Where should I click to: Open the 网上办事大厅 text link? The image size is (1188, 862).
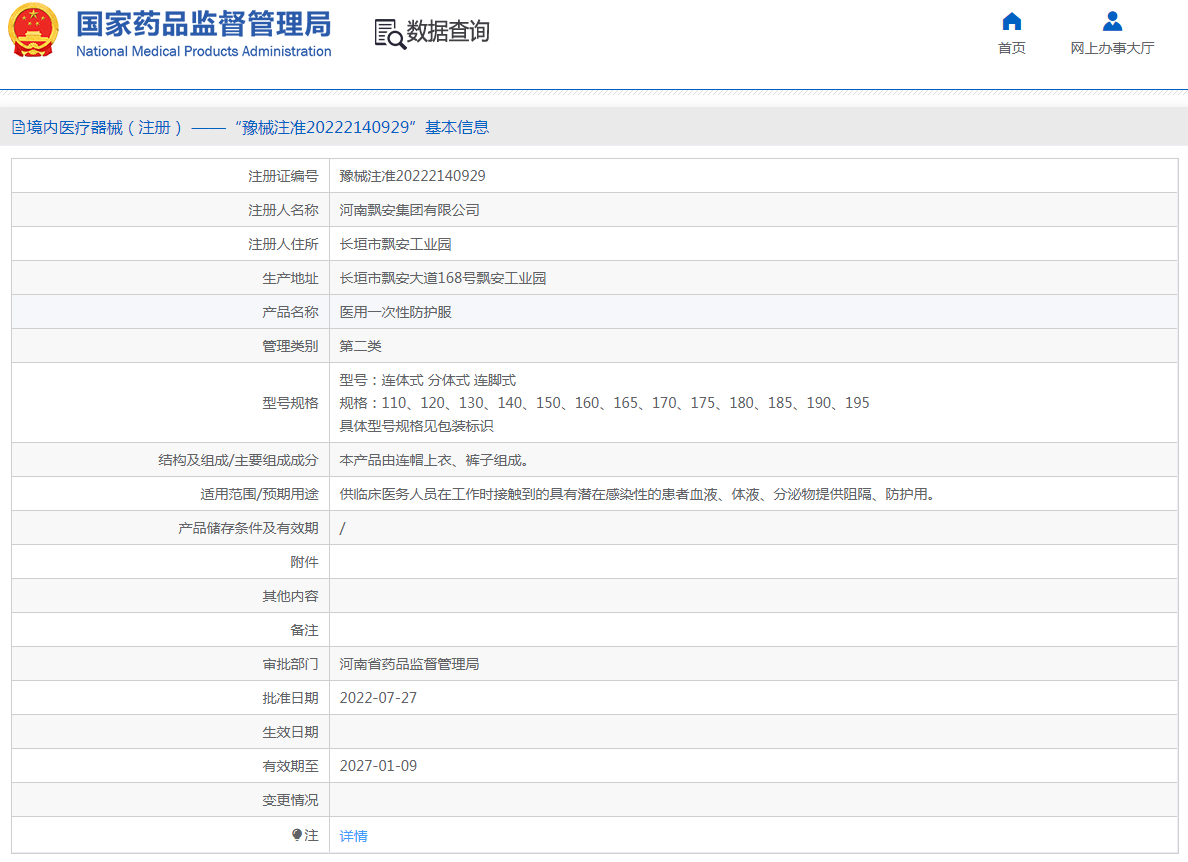(x=1112, y=48)
